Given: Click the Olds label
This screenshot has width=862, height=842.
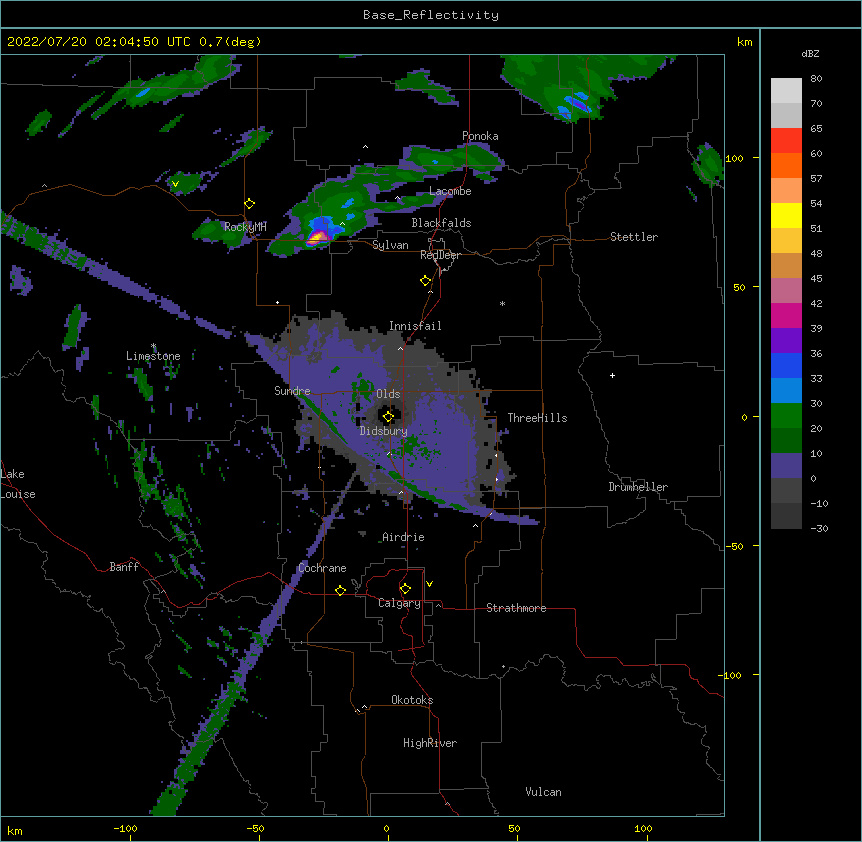Looking at the screenshot, I should click(x=388, y=394).
